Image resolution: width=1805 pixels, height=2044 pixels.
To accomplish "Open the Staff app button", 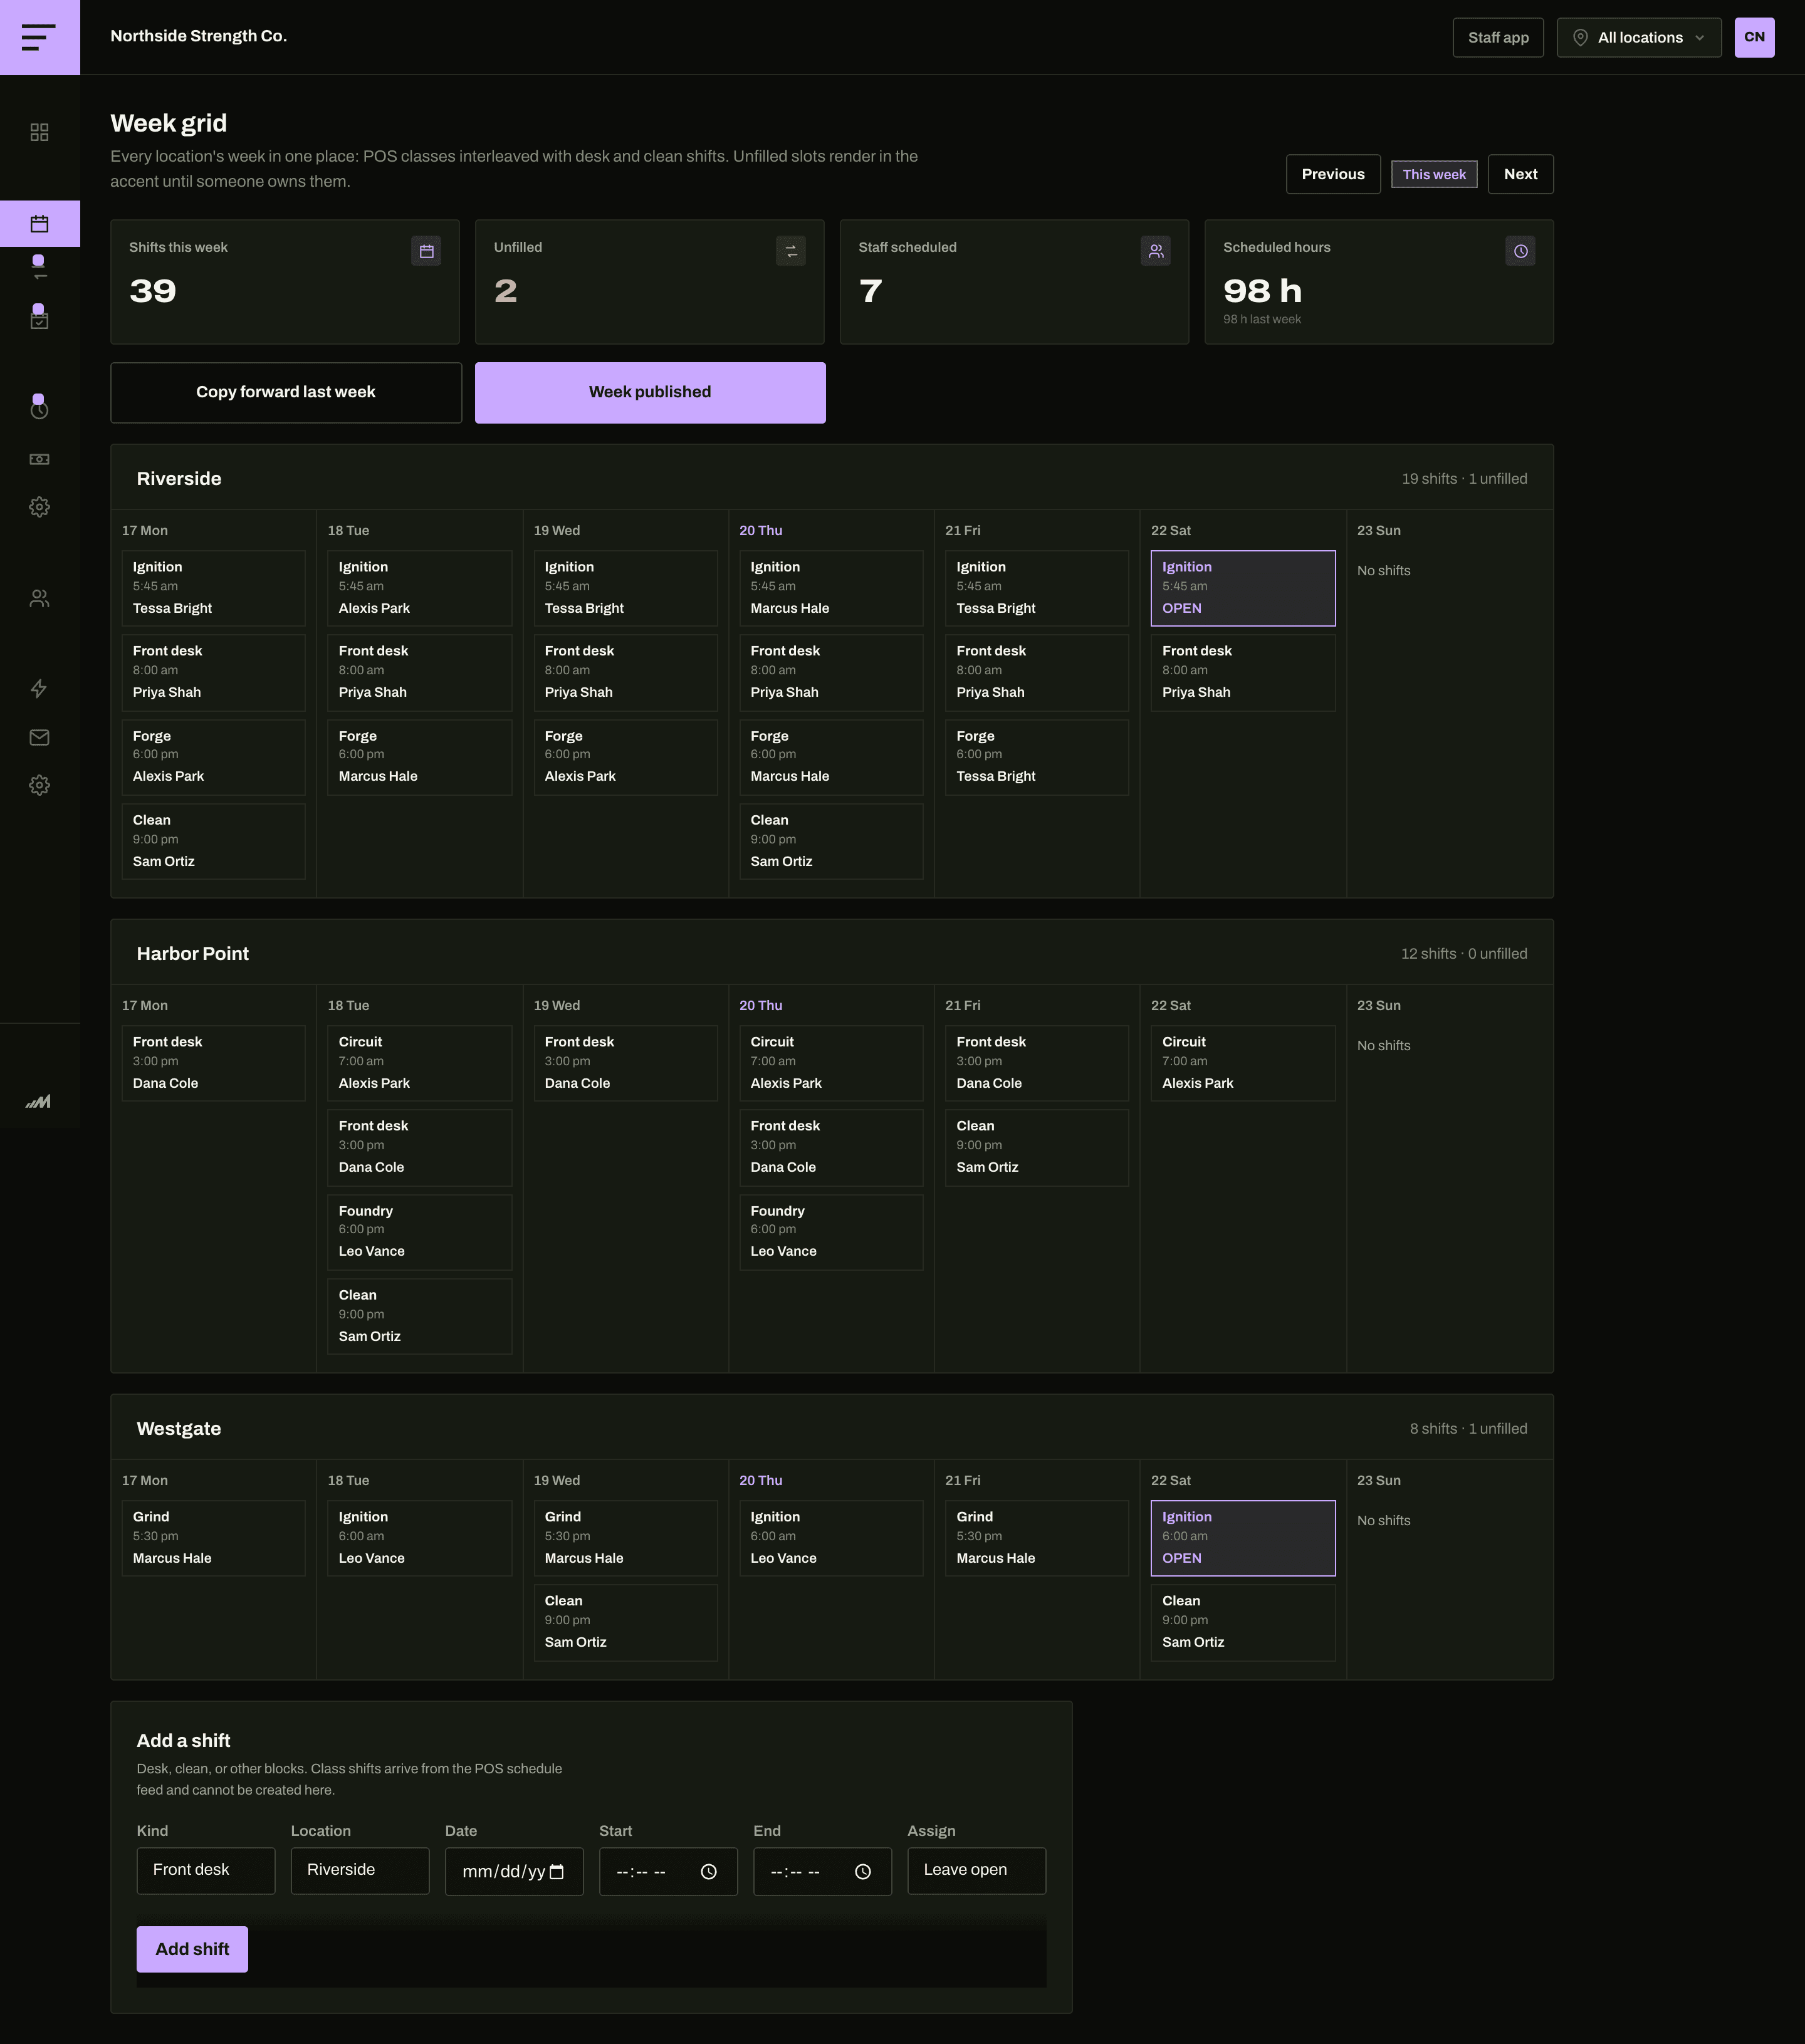I will (1498, 38).
